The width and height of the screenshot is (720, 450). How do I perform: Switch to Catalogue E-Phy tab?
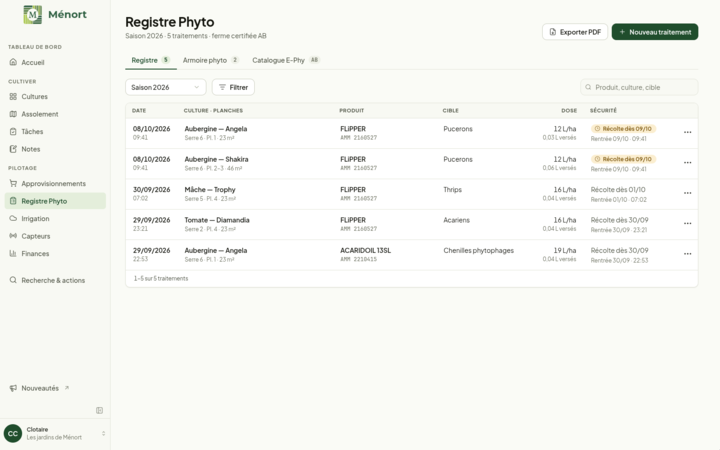285,60
